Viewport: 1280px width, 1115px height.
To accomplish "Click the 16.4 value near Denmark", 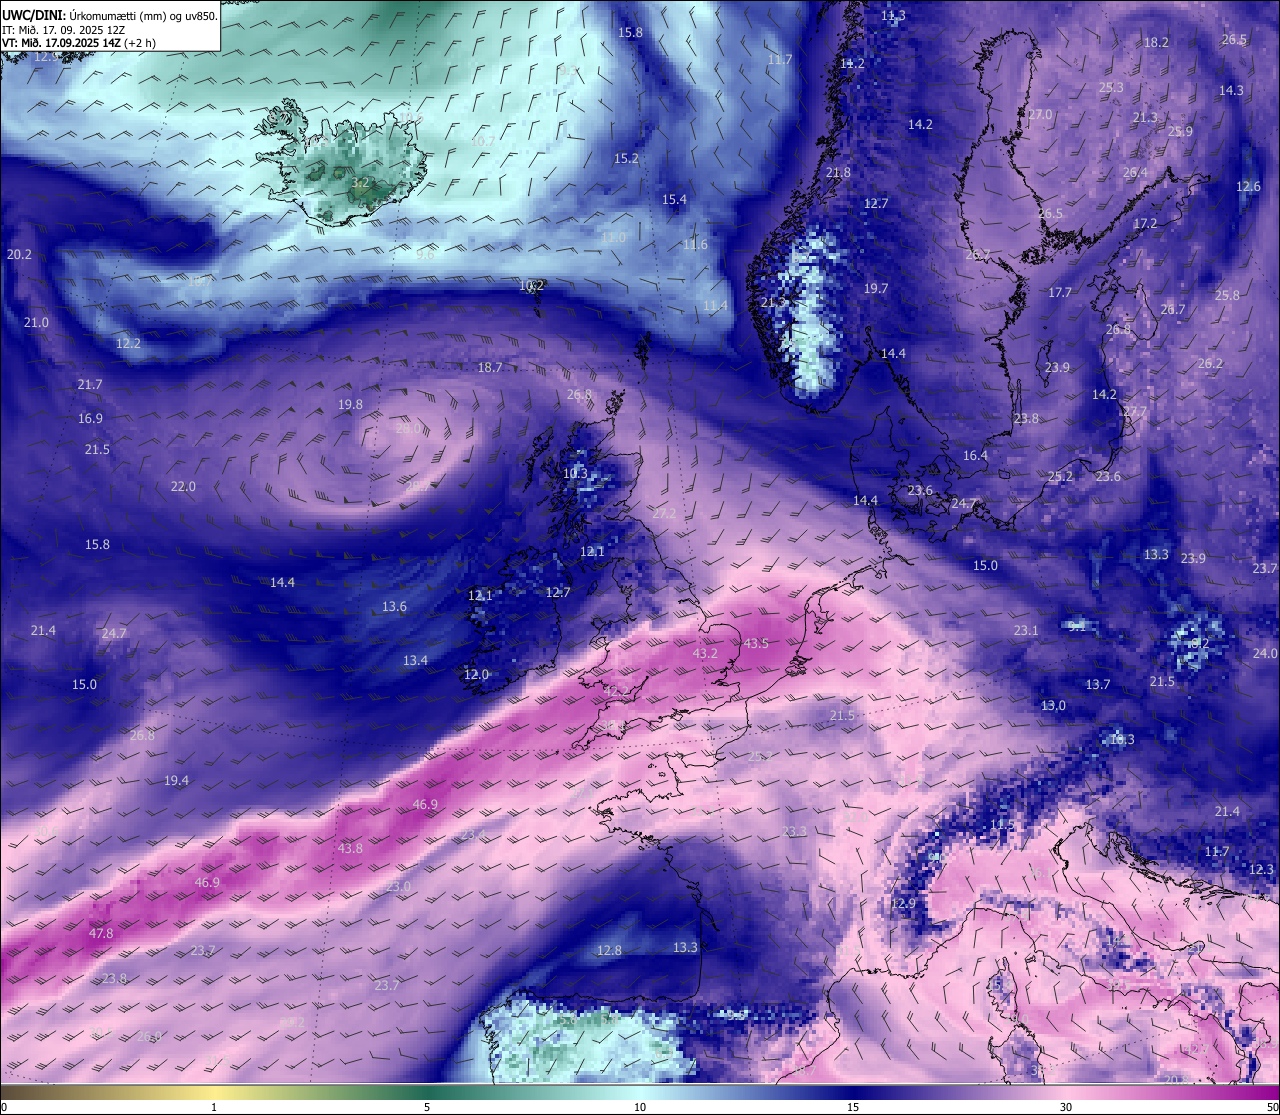I will tap(975, 455).
